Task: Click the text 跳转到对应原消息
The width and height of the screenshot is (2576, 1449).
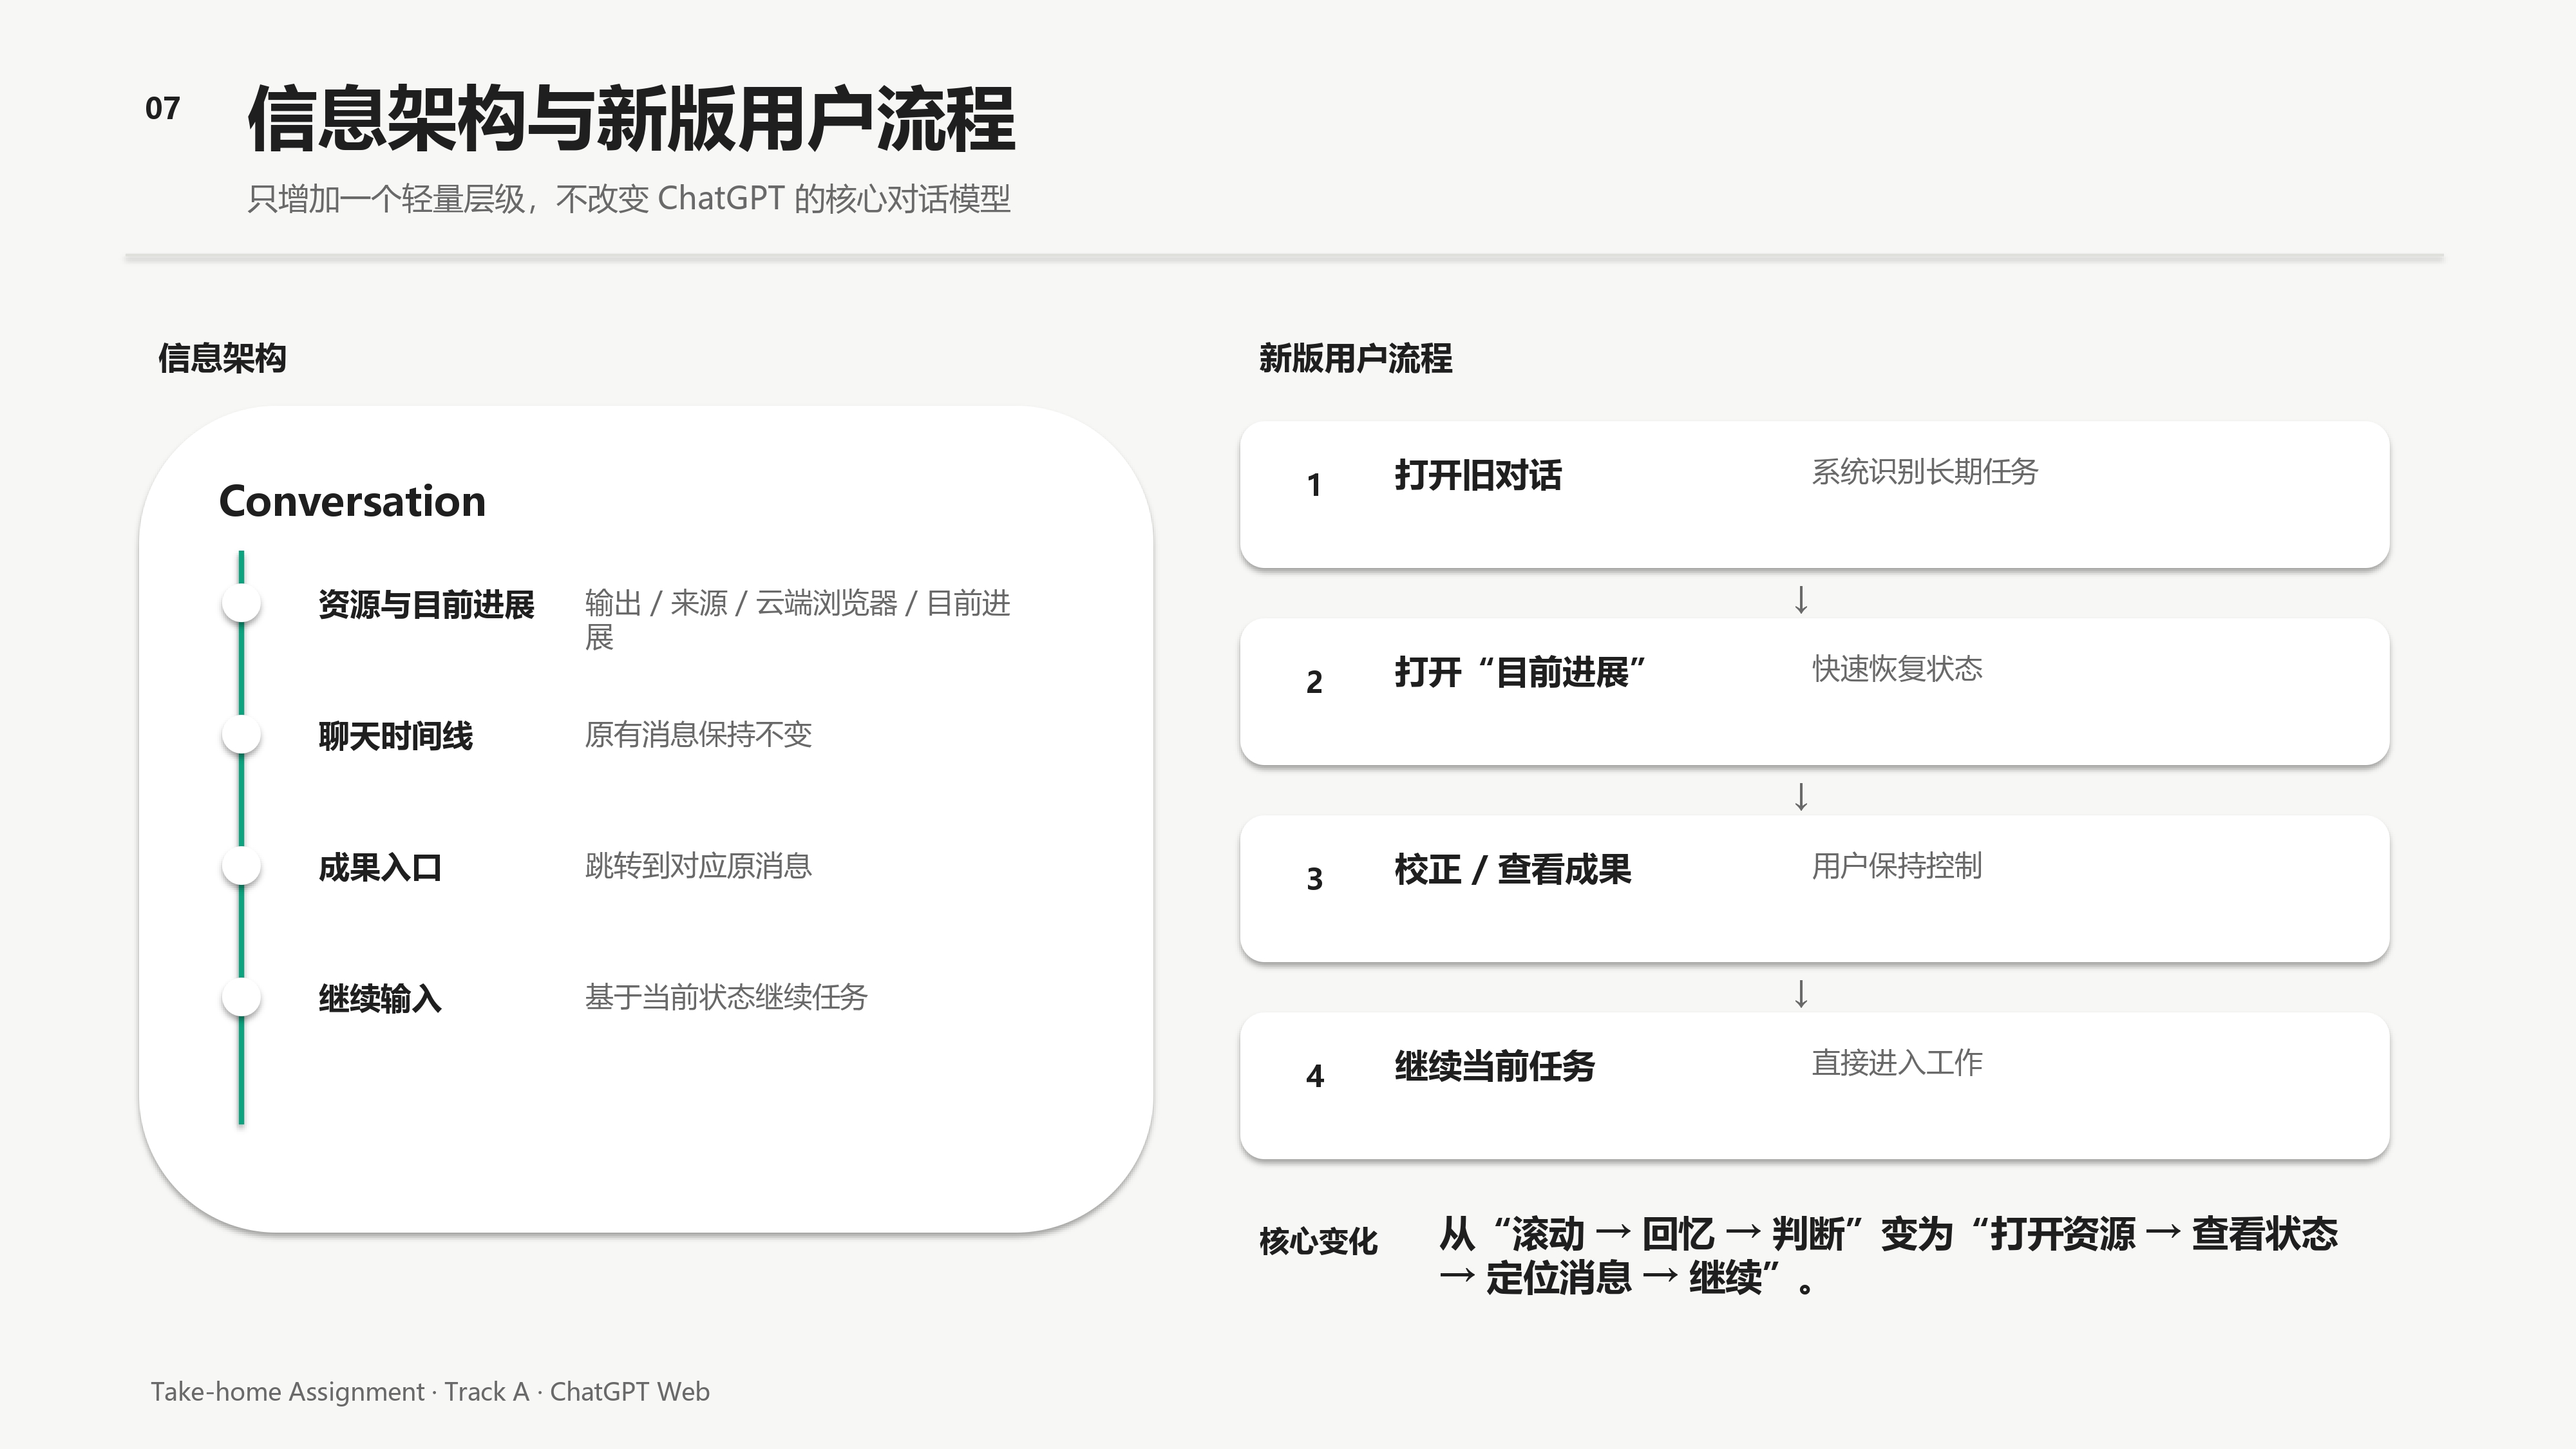Action: pyautogui.click(x=698, y=865)
